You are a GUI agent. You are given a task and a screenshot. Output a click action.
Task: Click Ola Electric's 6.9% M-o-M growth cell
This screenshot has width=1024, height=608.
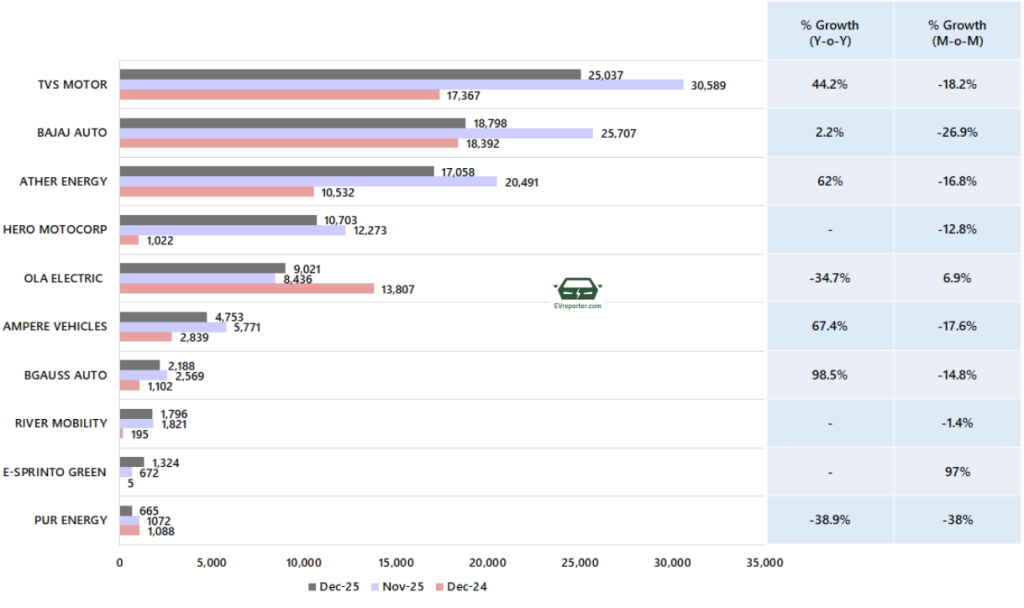pos(957,278)
